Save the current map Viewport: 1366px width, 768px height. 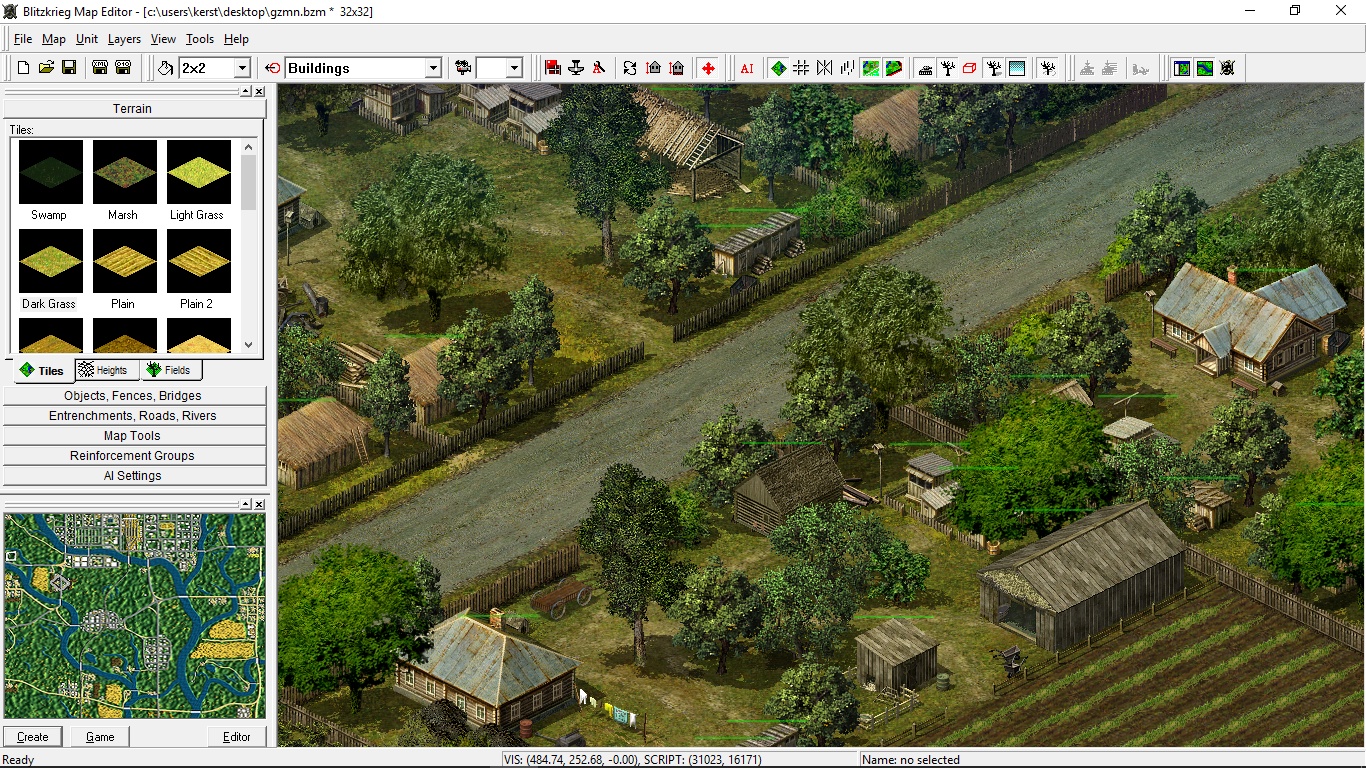click(x=69, y=68)
